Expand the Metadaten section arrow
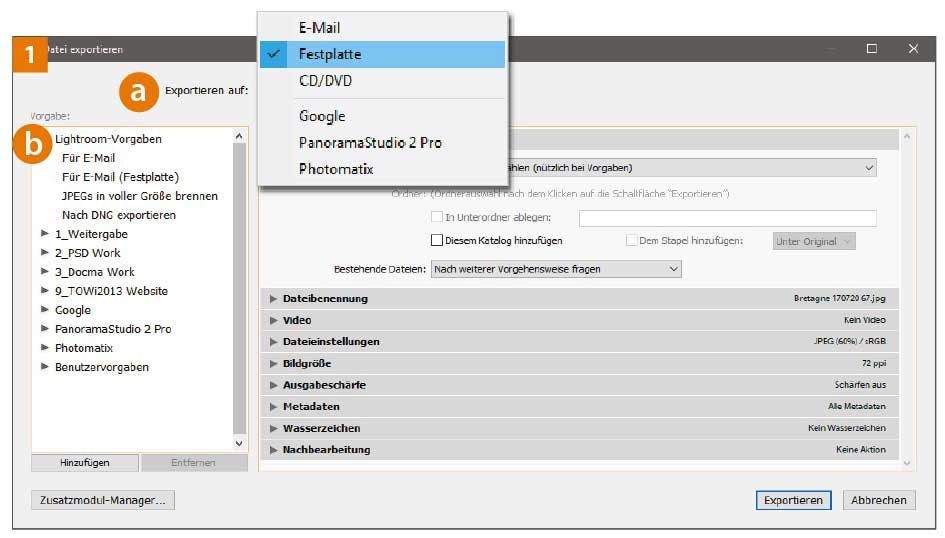This screenshot has width=945, height=538. (x=273, y=407)
